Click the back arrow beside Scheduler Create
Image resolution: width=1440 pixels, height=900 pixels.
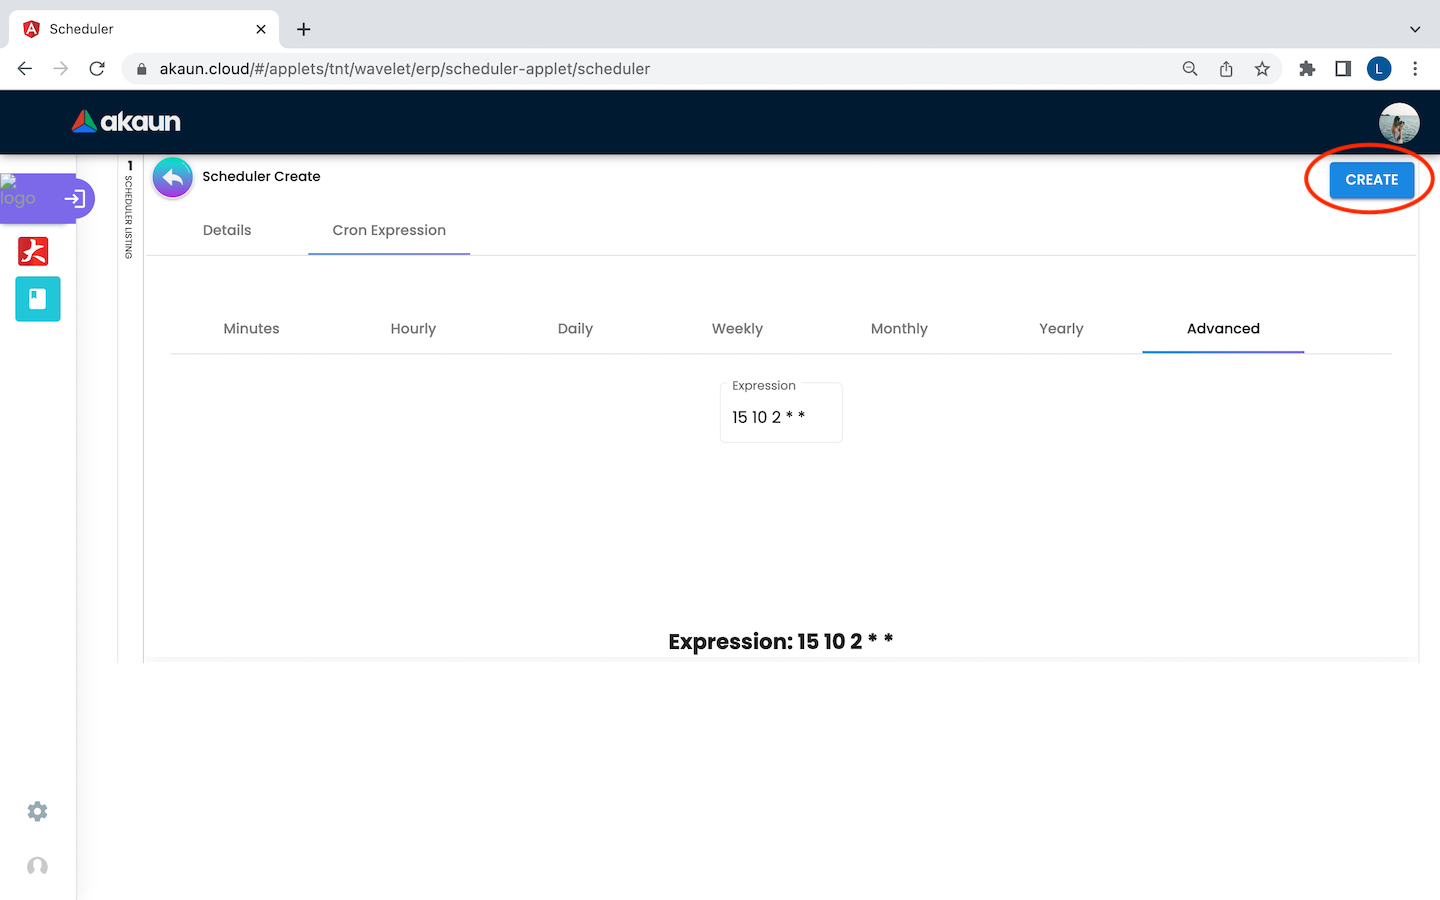173,178
